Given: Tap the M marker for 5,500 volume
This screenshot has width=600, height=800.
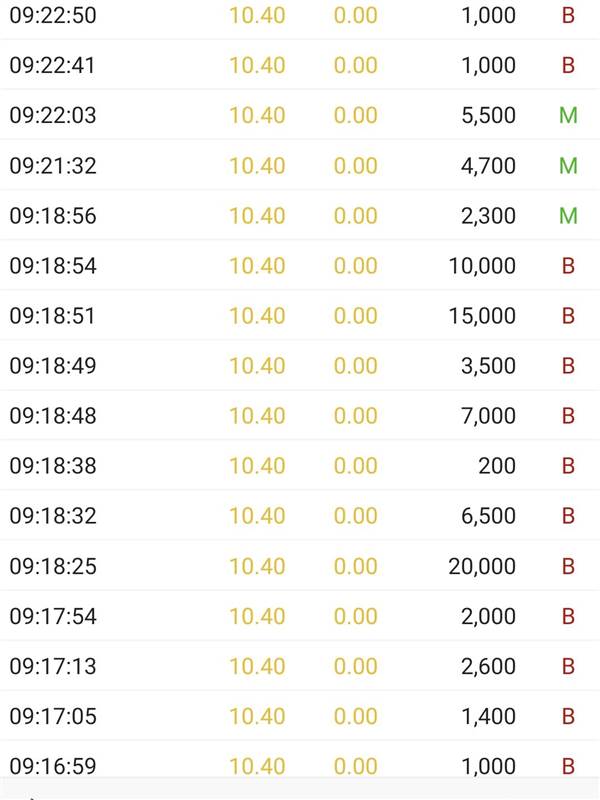Looking at the screenshot, I should pos(568,115).
